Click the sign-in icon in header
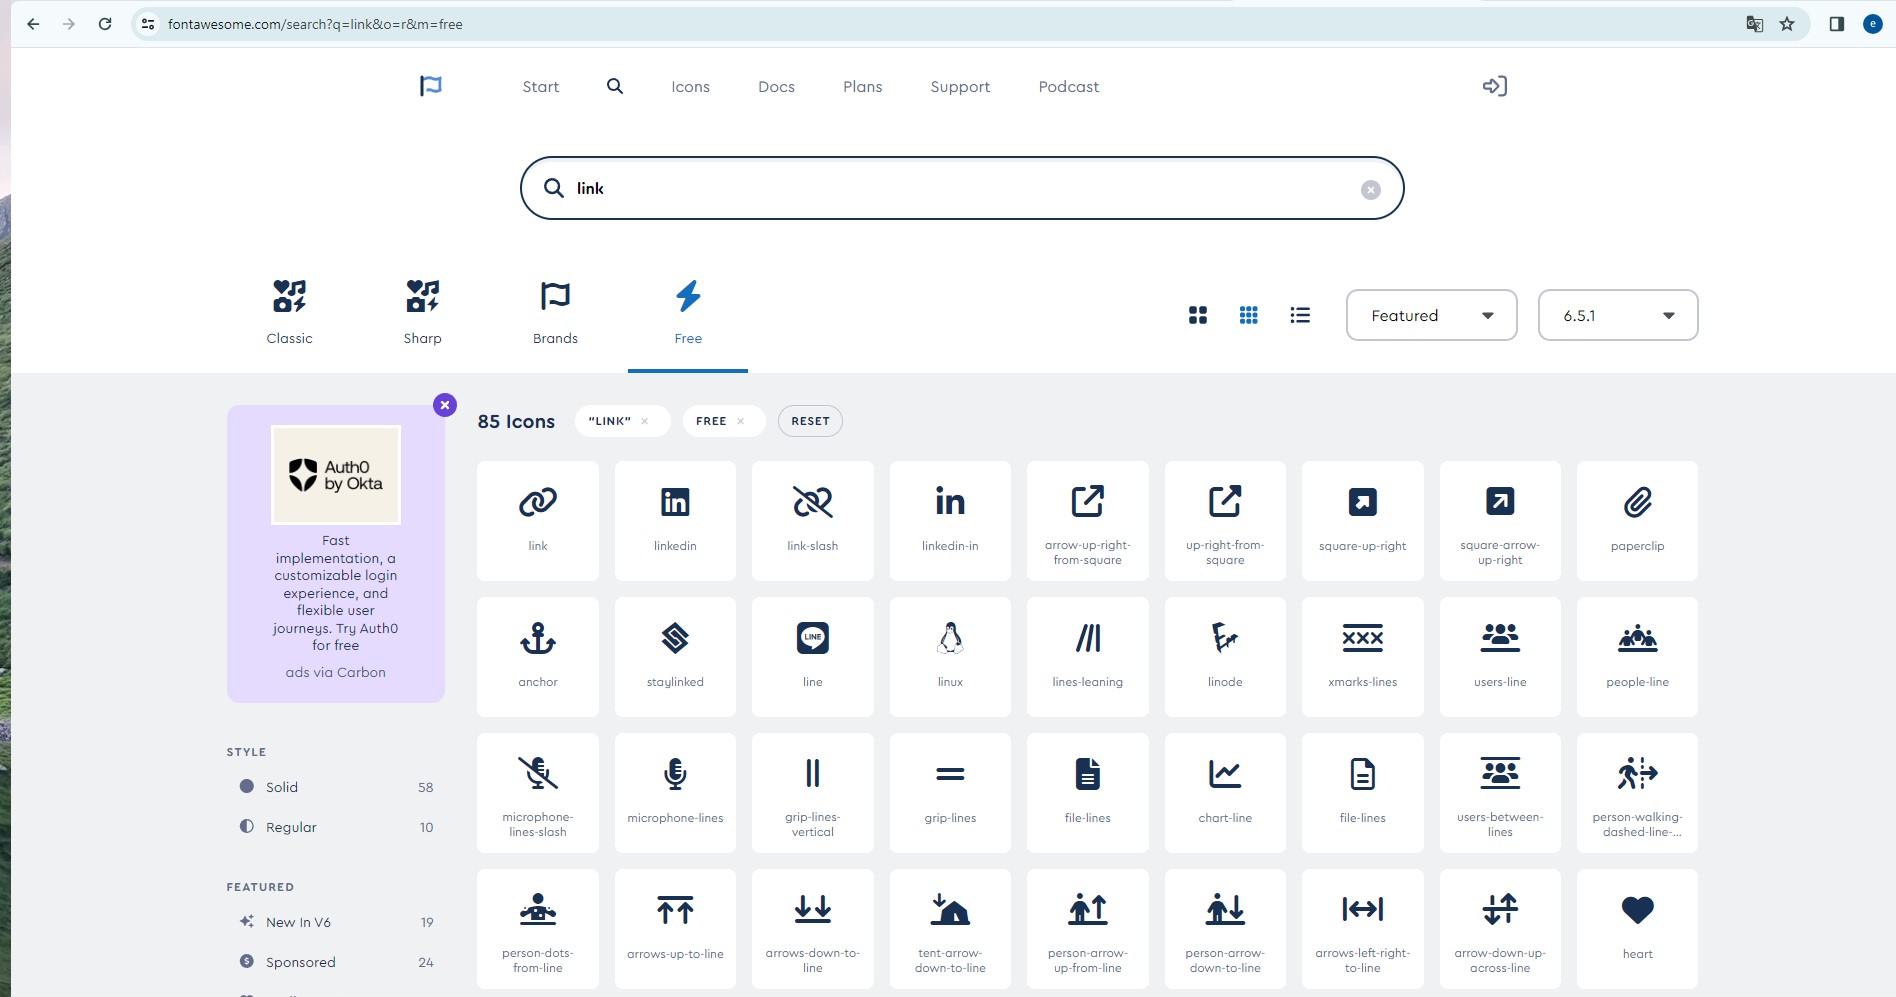This screenshot has height=997, width=1896. click(1495, 86)
